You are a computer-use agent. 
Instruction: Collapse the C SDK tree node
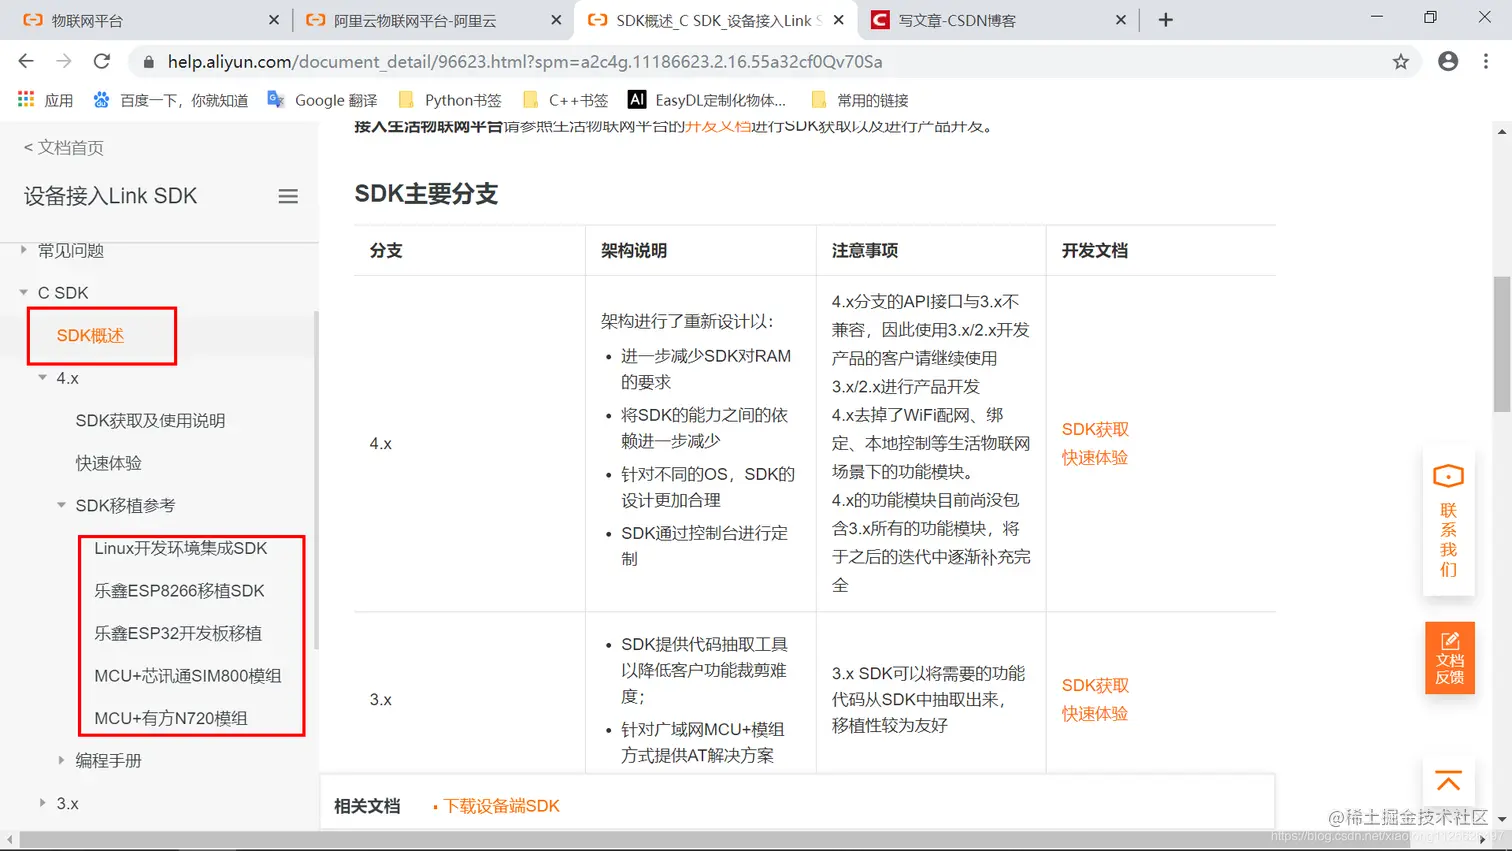(x=23, y=292)
